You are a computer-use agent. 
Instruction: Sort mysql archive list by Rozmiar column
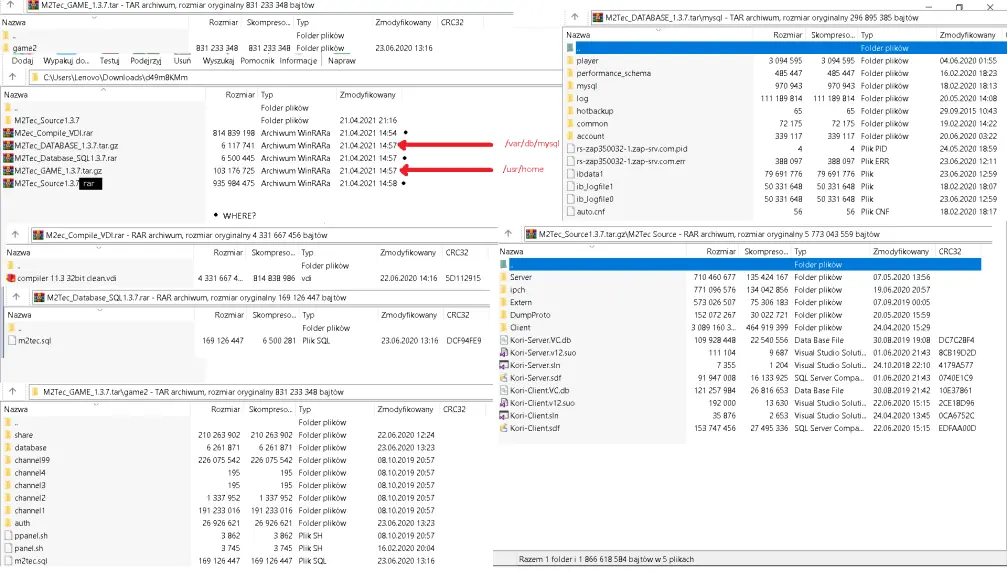click(786, 34)
